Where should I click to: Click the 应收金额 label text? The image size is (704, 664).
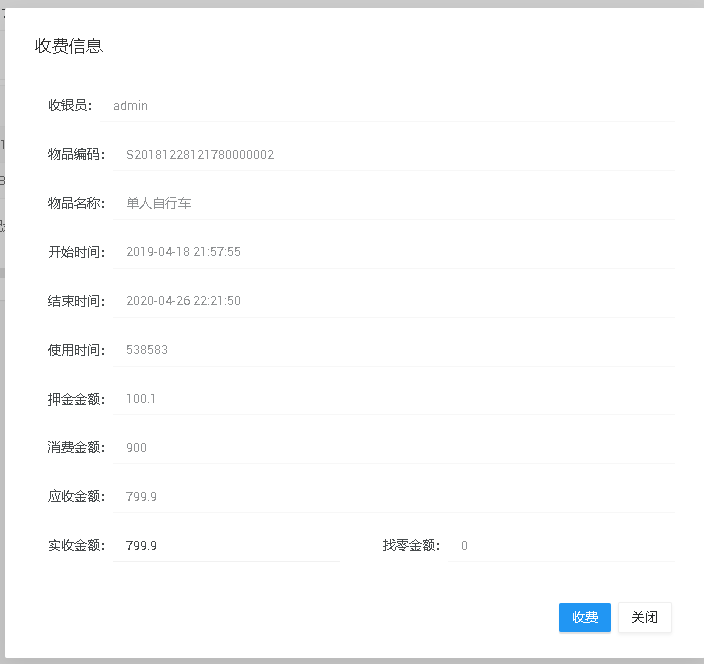pyautogui.click(x=76, y=497)
